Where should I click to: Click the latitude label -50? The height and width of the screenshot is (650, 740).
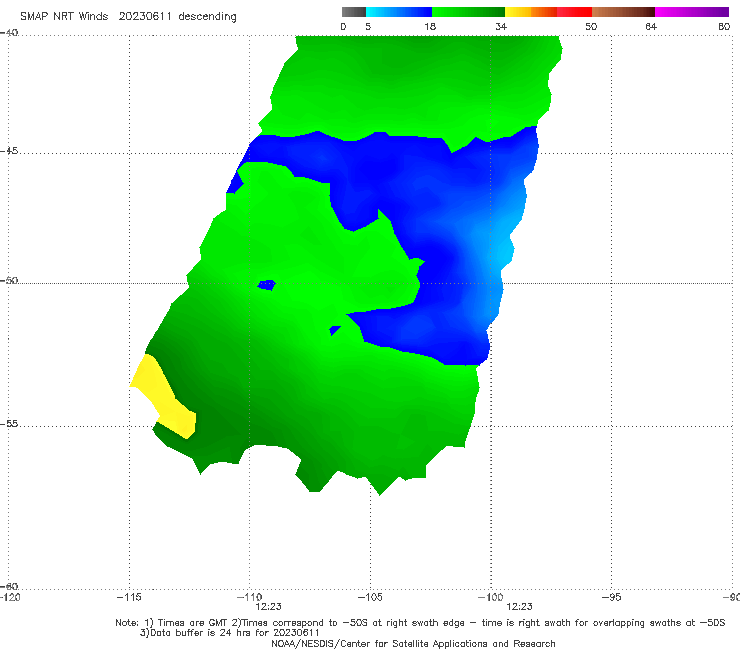pos(9,280)
